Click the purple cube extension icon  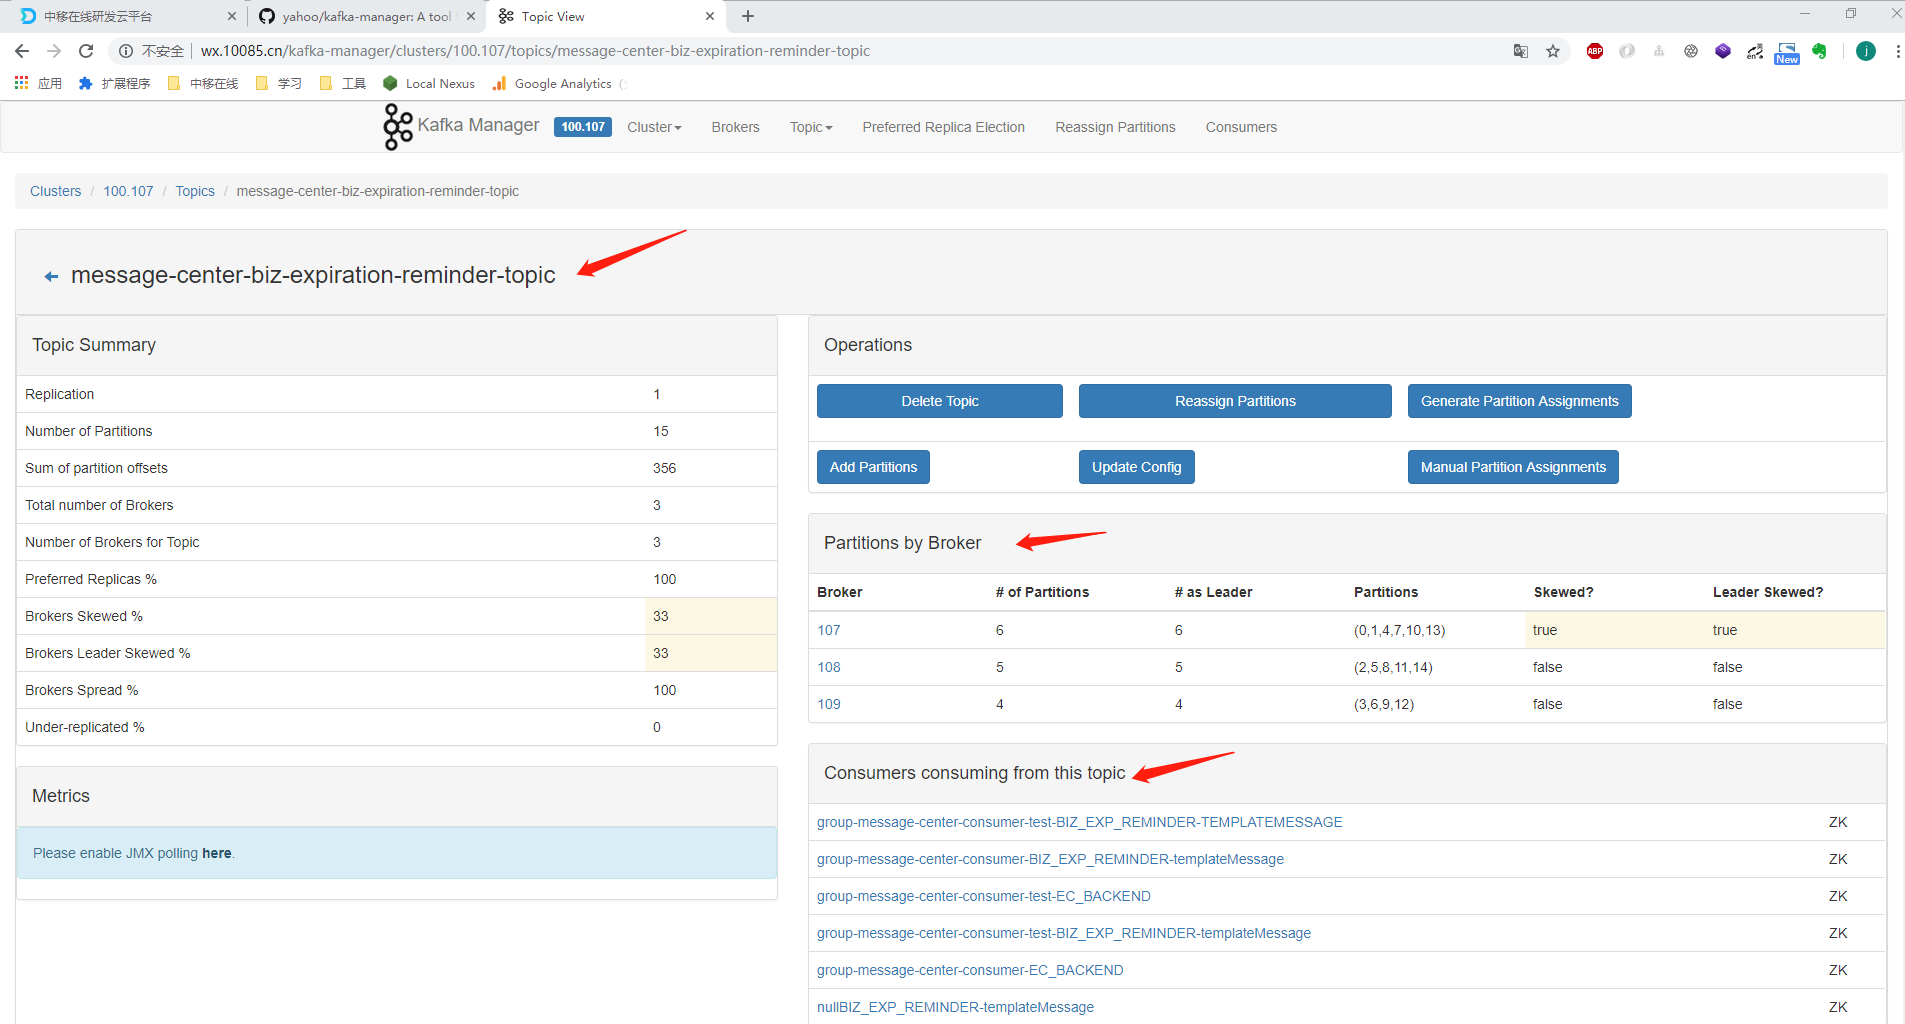1723,51
